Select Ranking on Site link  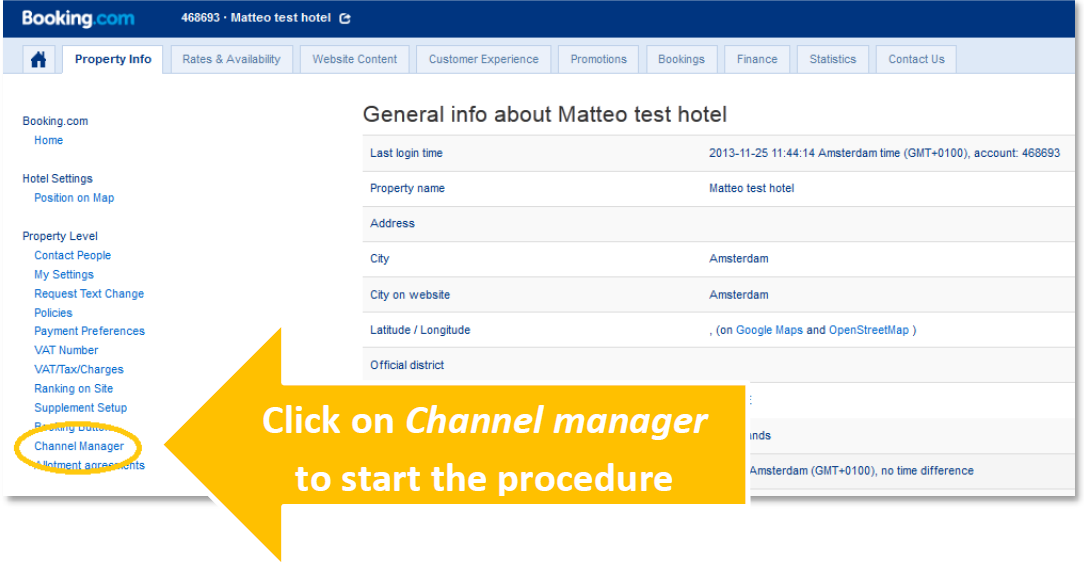point(73,388)
